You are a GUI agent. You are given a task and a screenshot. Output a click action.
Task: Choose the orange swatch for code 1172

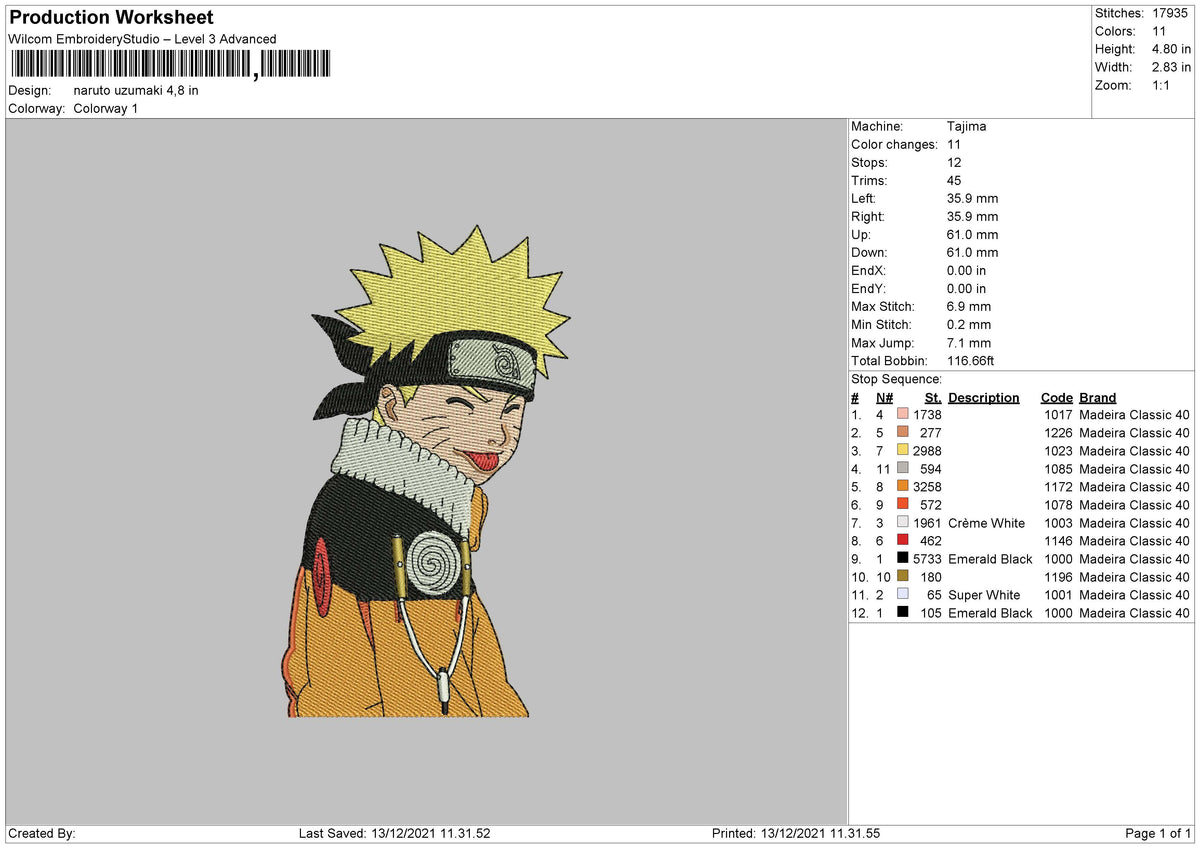click(x=903, y=487)
